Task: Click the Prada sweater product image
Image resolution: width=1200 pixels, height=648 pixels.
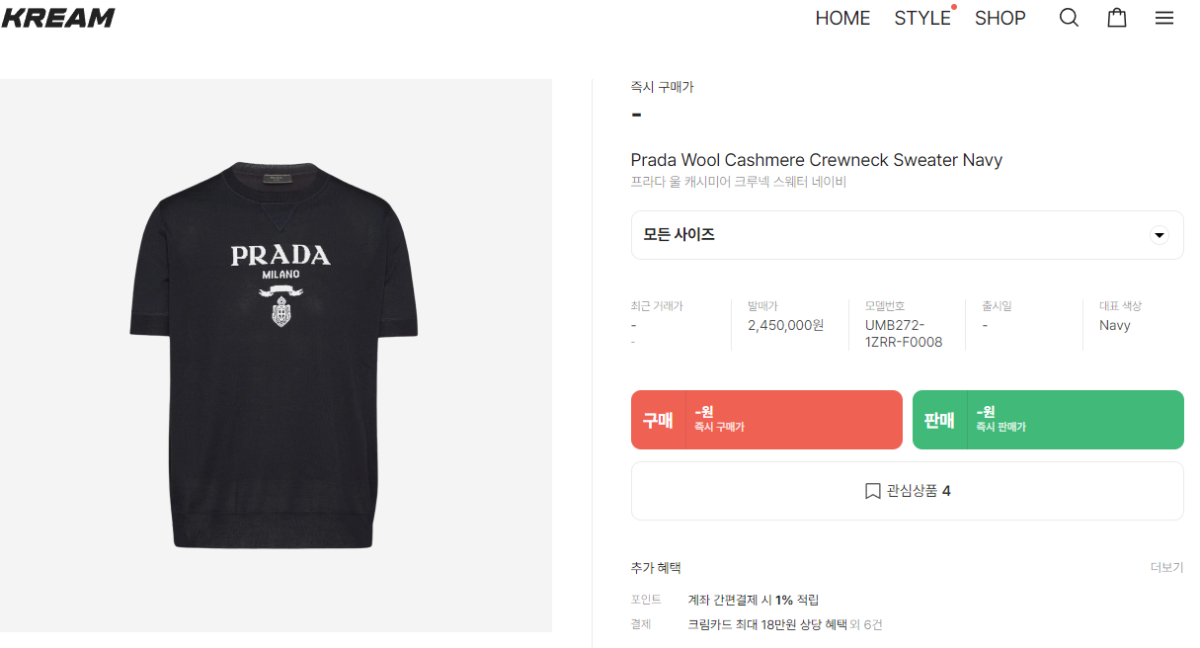Action: tap(275, 355)
